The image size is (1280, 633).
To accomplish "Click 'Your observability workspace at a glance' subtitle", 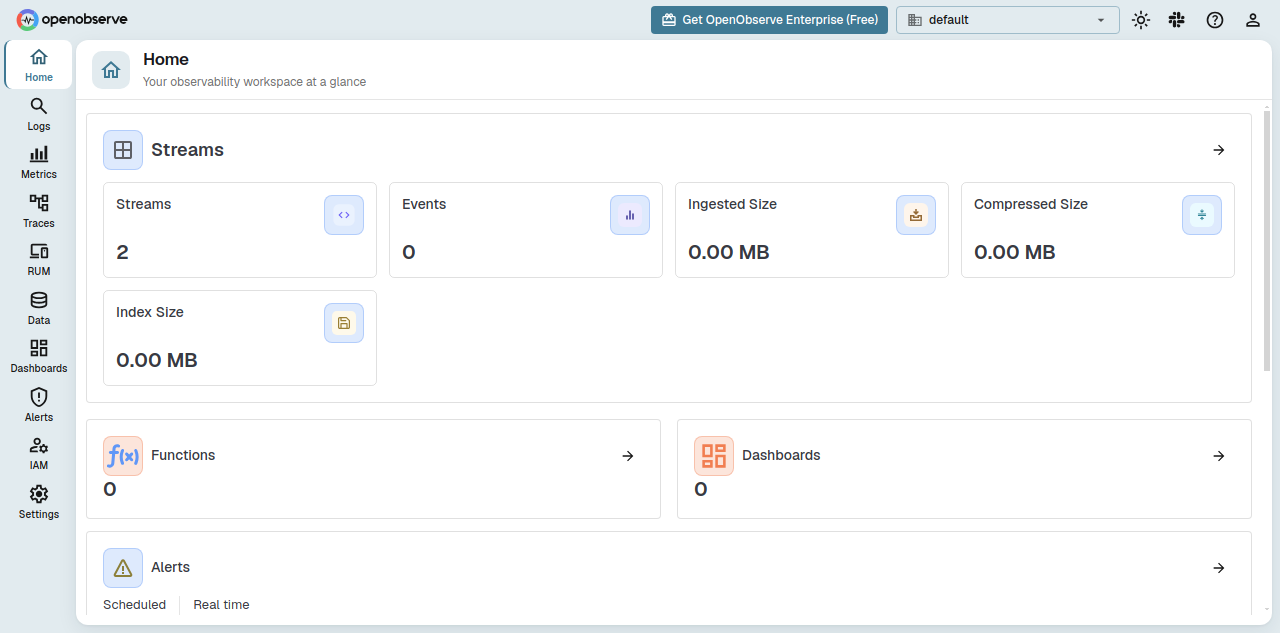I will pos(254,82).
